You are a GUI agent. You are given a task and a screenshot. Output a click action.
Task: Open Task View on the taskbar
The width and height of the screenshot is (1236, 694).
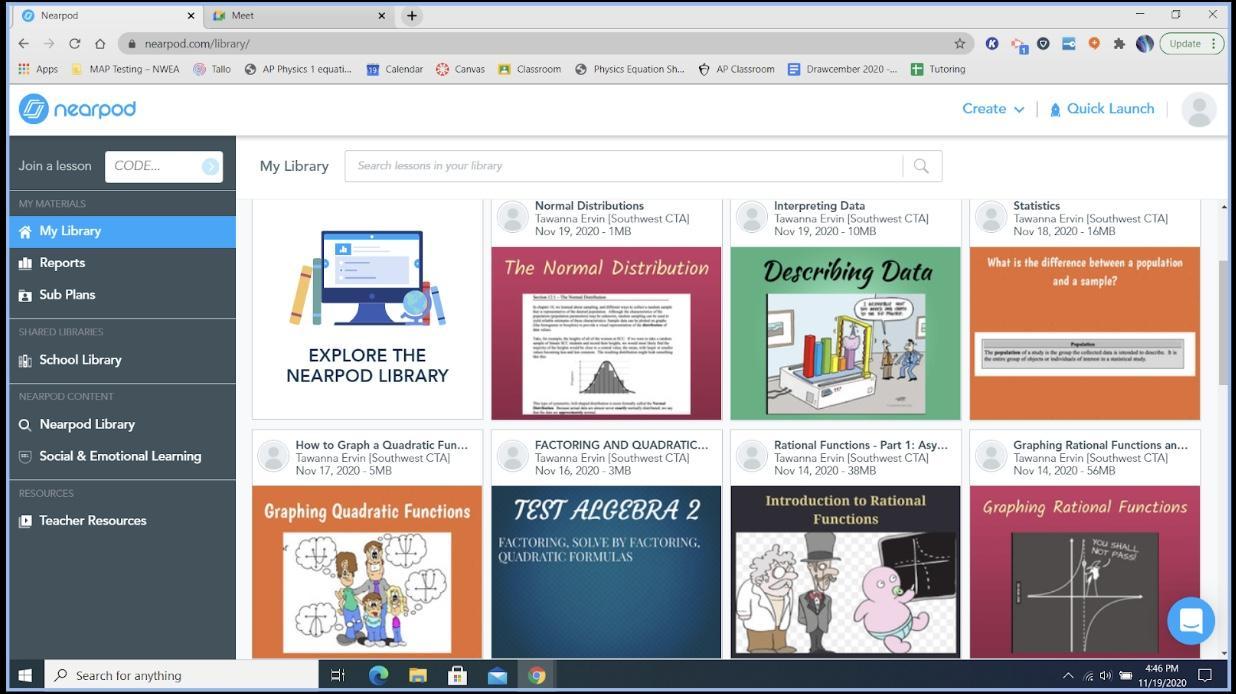337,675
